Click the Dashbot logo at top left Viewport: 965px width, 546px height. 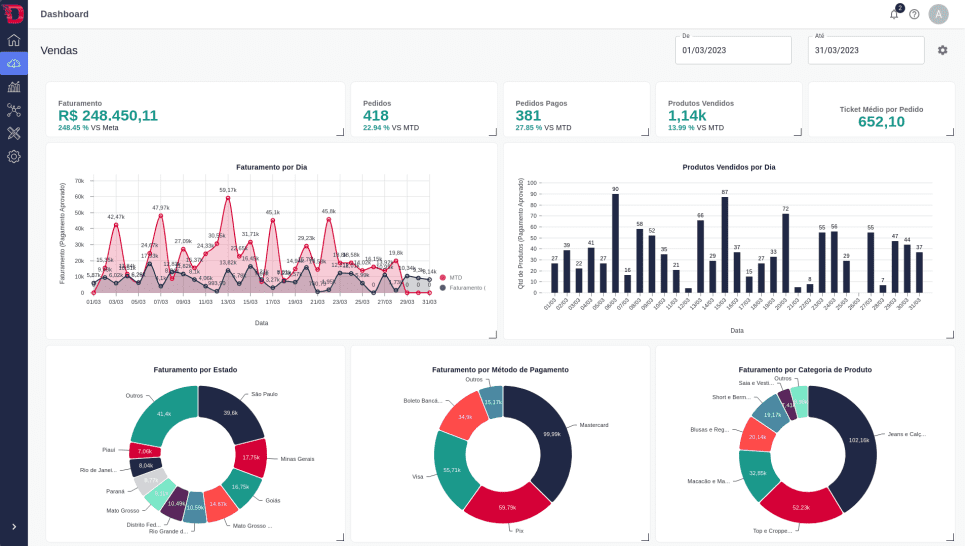14,14
